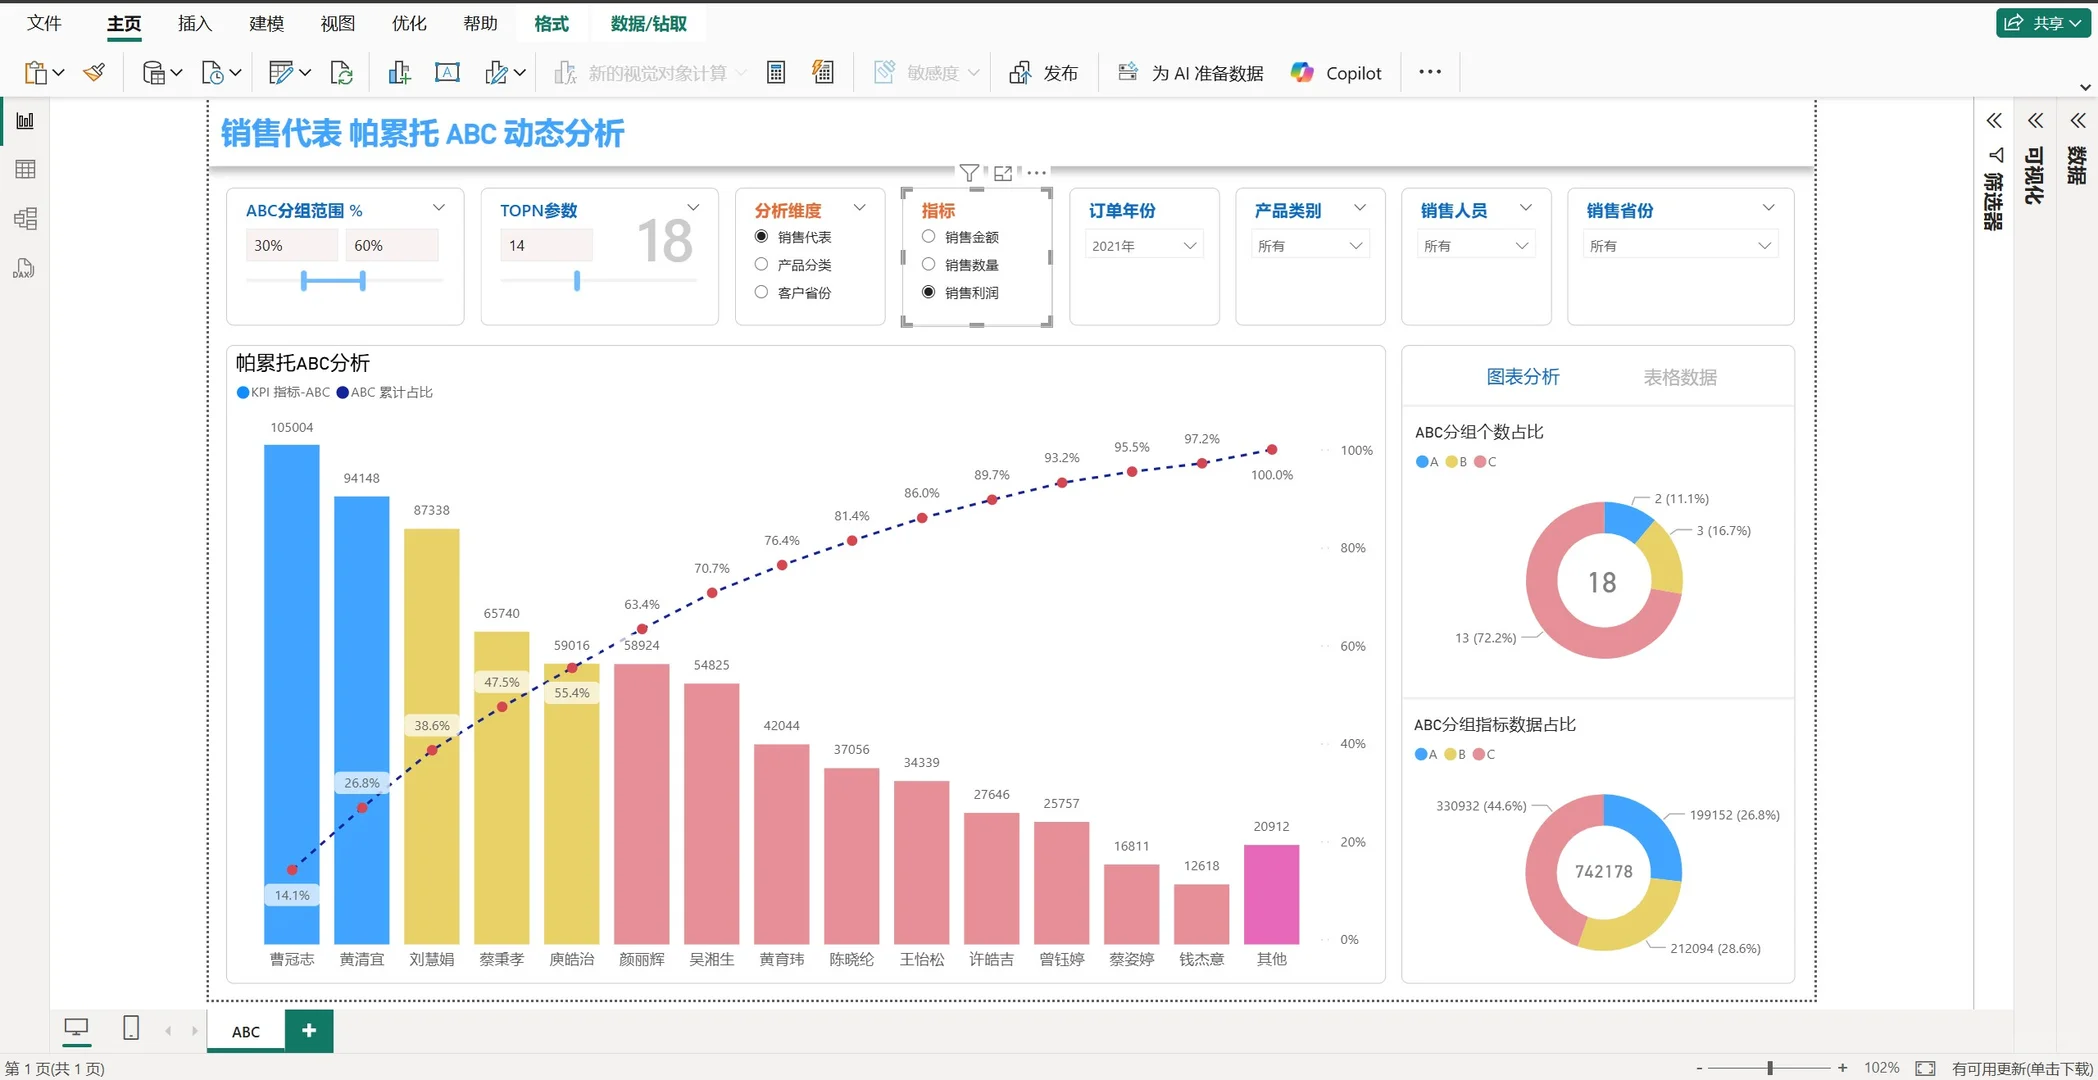Click the 为 AI 准备数据 button
The height and width of the screenshot is (1080, 2098).
tap(1190, 72)
